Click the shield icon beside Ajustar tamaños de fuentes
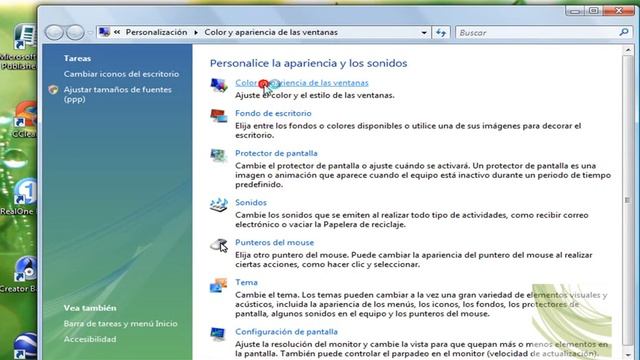This screenshot has width=640, height=360. click(x=53, y=90)
